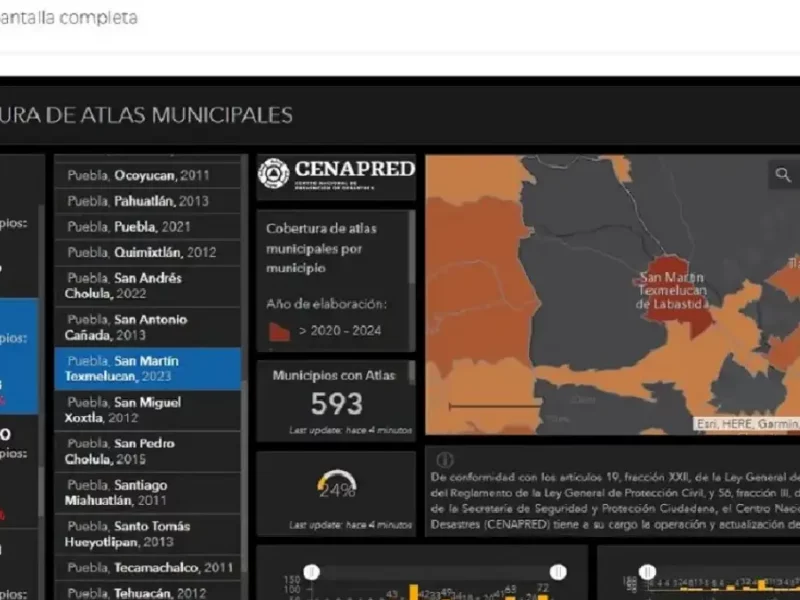Image resolution: width=800 pixels, height=600 pixels.
Task: Click the blue highlighted left panel card
Action: [19, 356]
